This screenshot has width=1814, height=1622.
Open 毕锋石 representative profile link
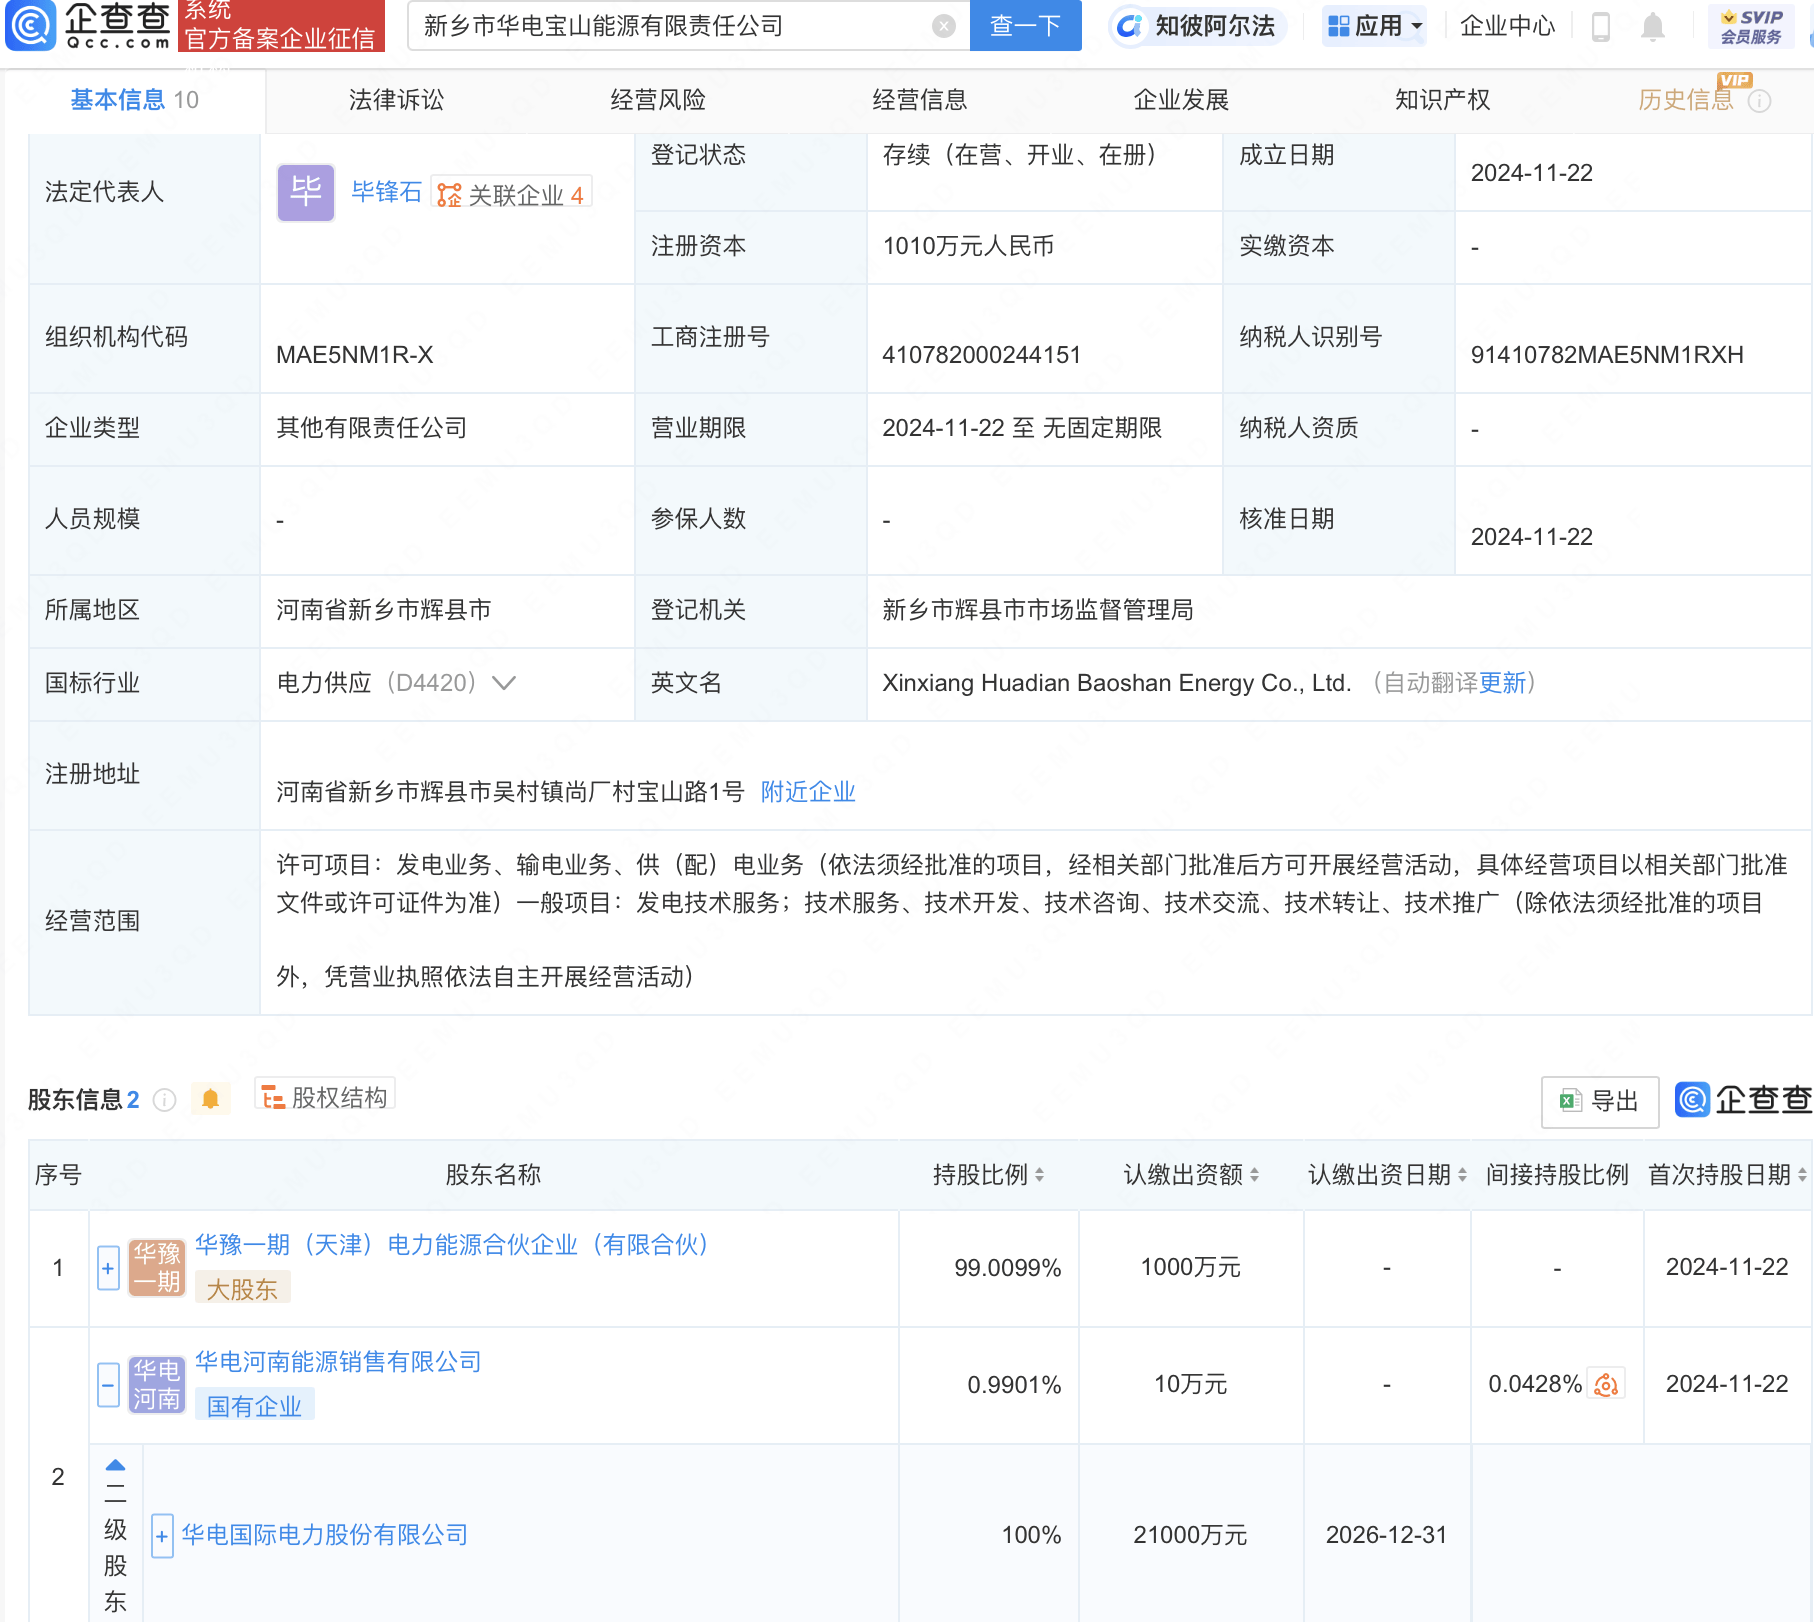[386, 192]
